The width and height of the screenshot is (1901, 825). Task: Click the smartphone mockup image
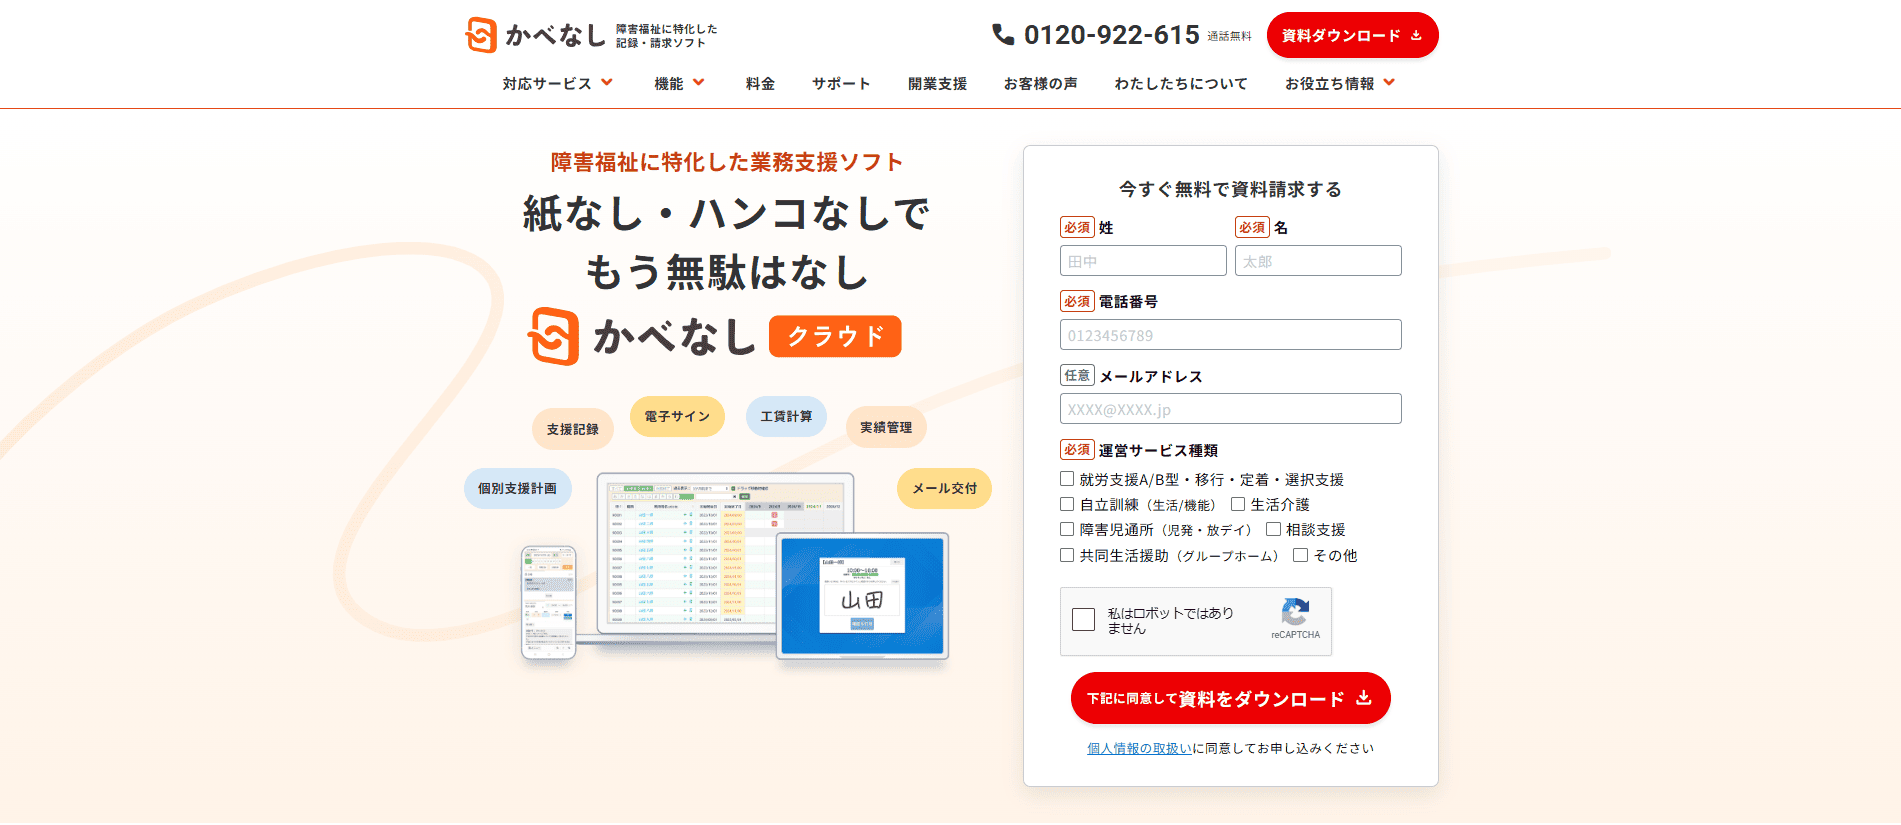point(549,602)
